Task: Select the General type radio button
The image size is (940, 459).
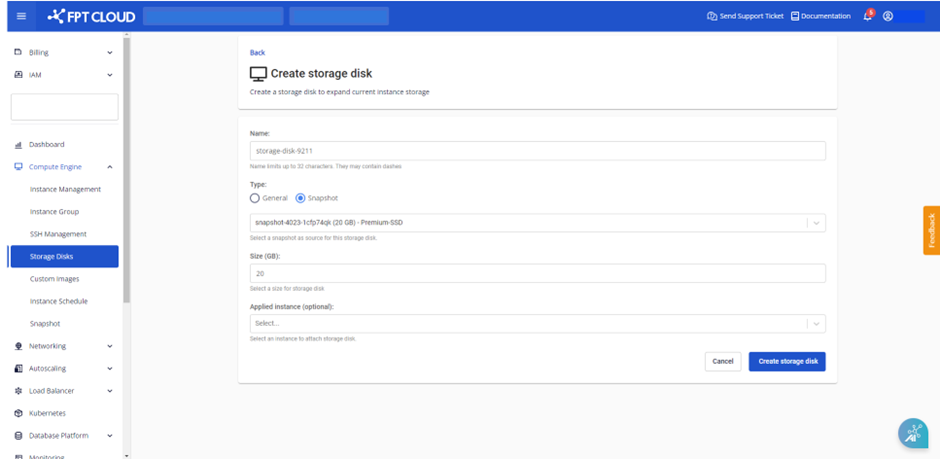Action: pos(255,198)
